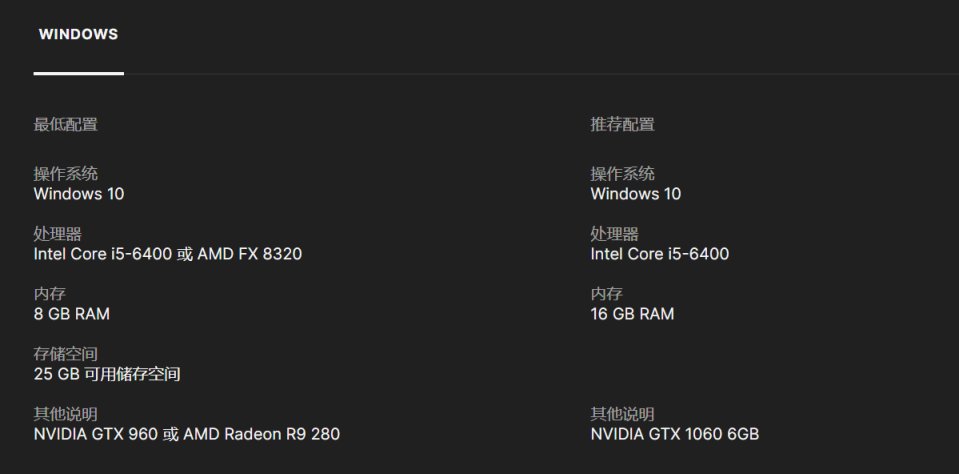
Task: Click the 最低配置 heading
Action: pos(65,125)
